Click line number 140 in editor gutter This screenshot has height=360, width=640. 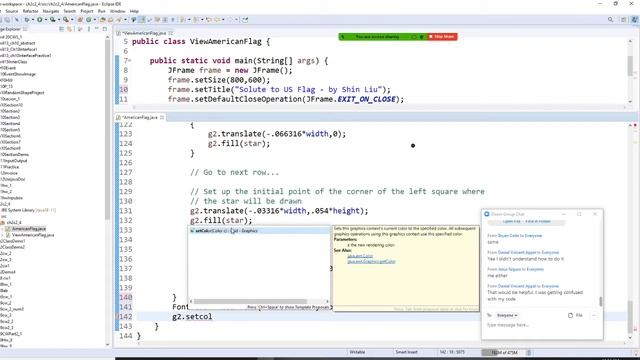[126, 297]
